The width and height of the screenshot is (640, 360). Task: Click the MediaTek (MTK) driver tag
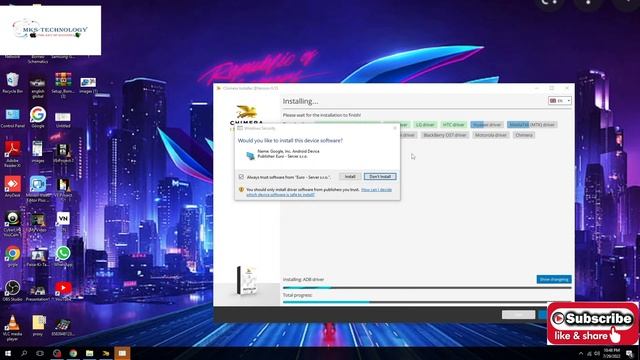coord(532,124)
